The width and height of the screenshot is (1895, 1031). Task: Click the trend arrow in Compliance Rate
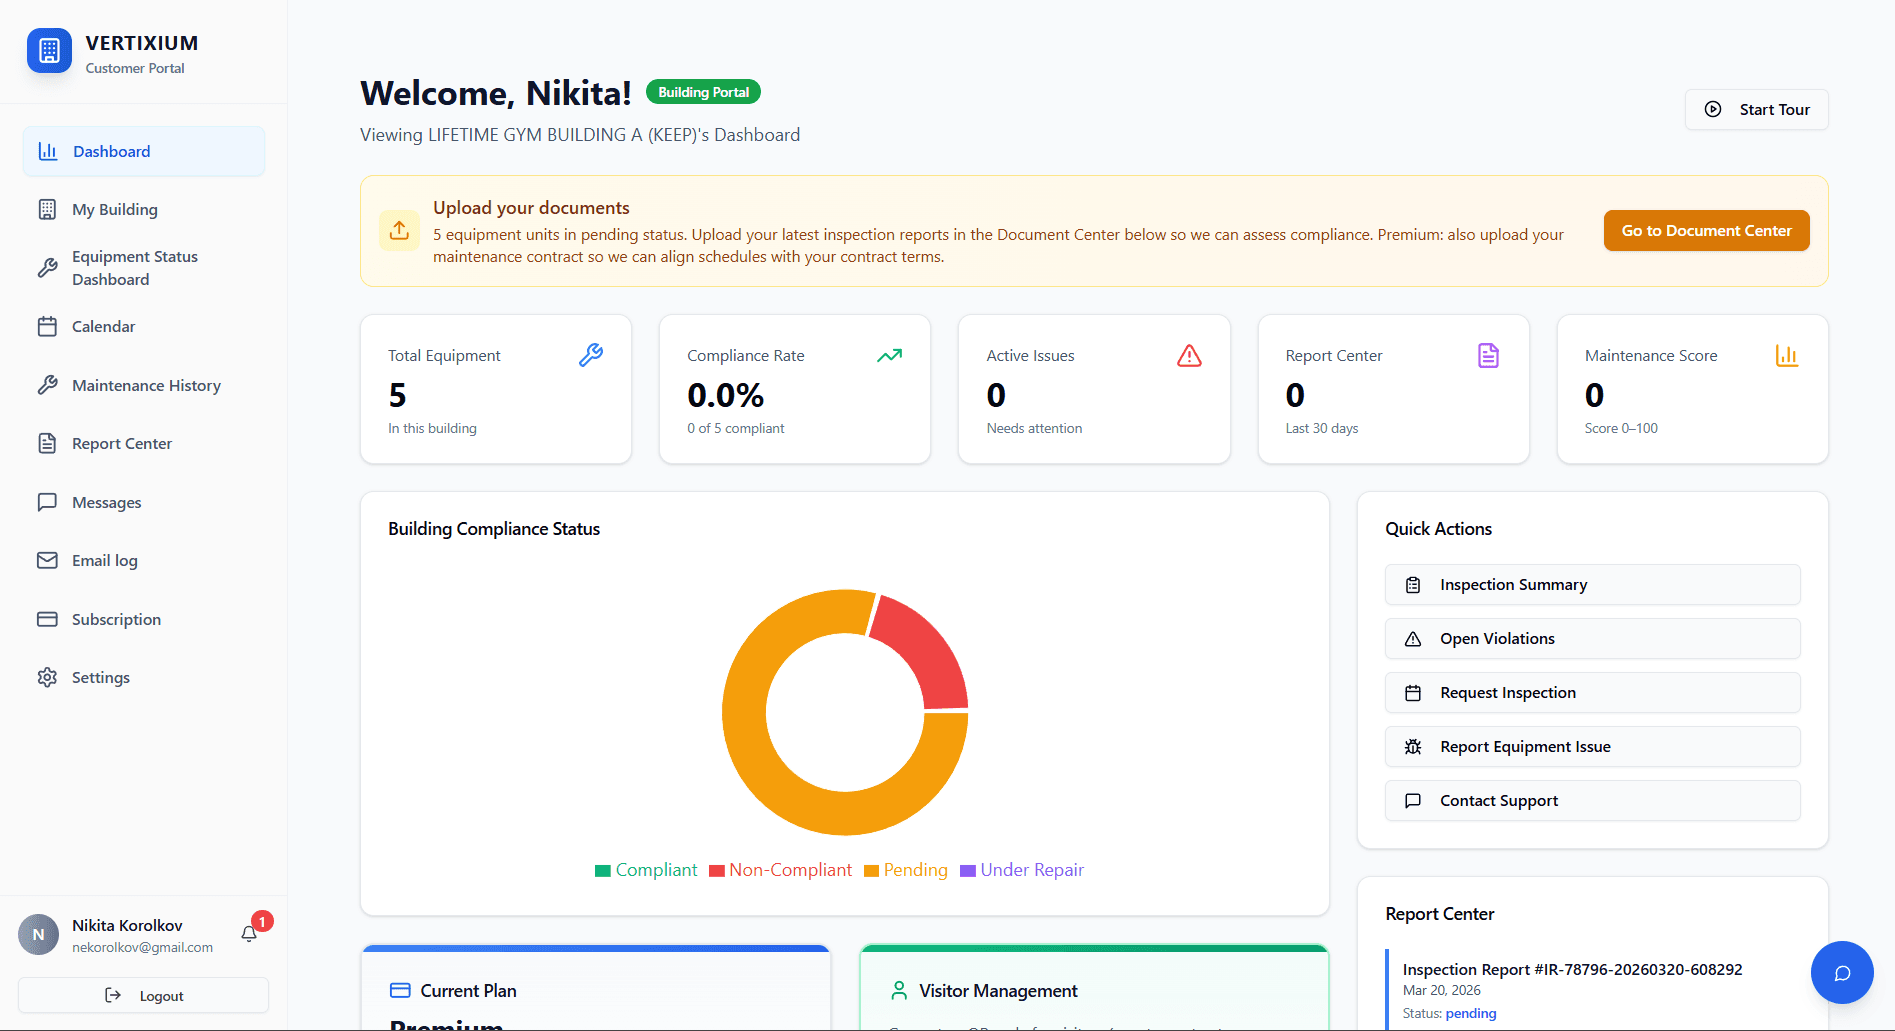click(889, 356)
